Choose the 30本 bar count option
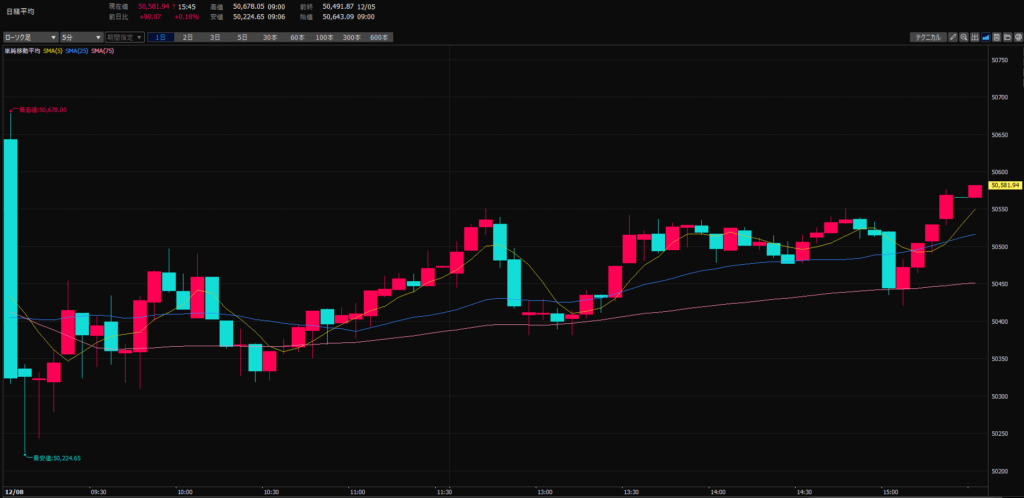The height and width of the screenshot is (498, 1024). click(x=270, y=37)
